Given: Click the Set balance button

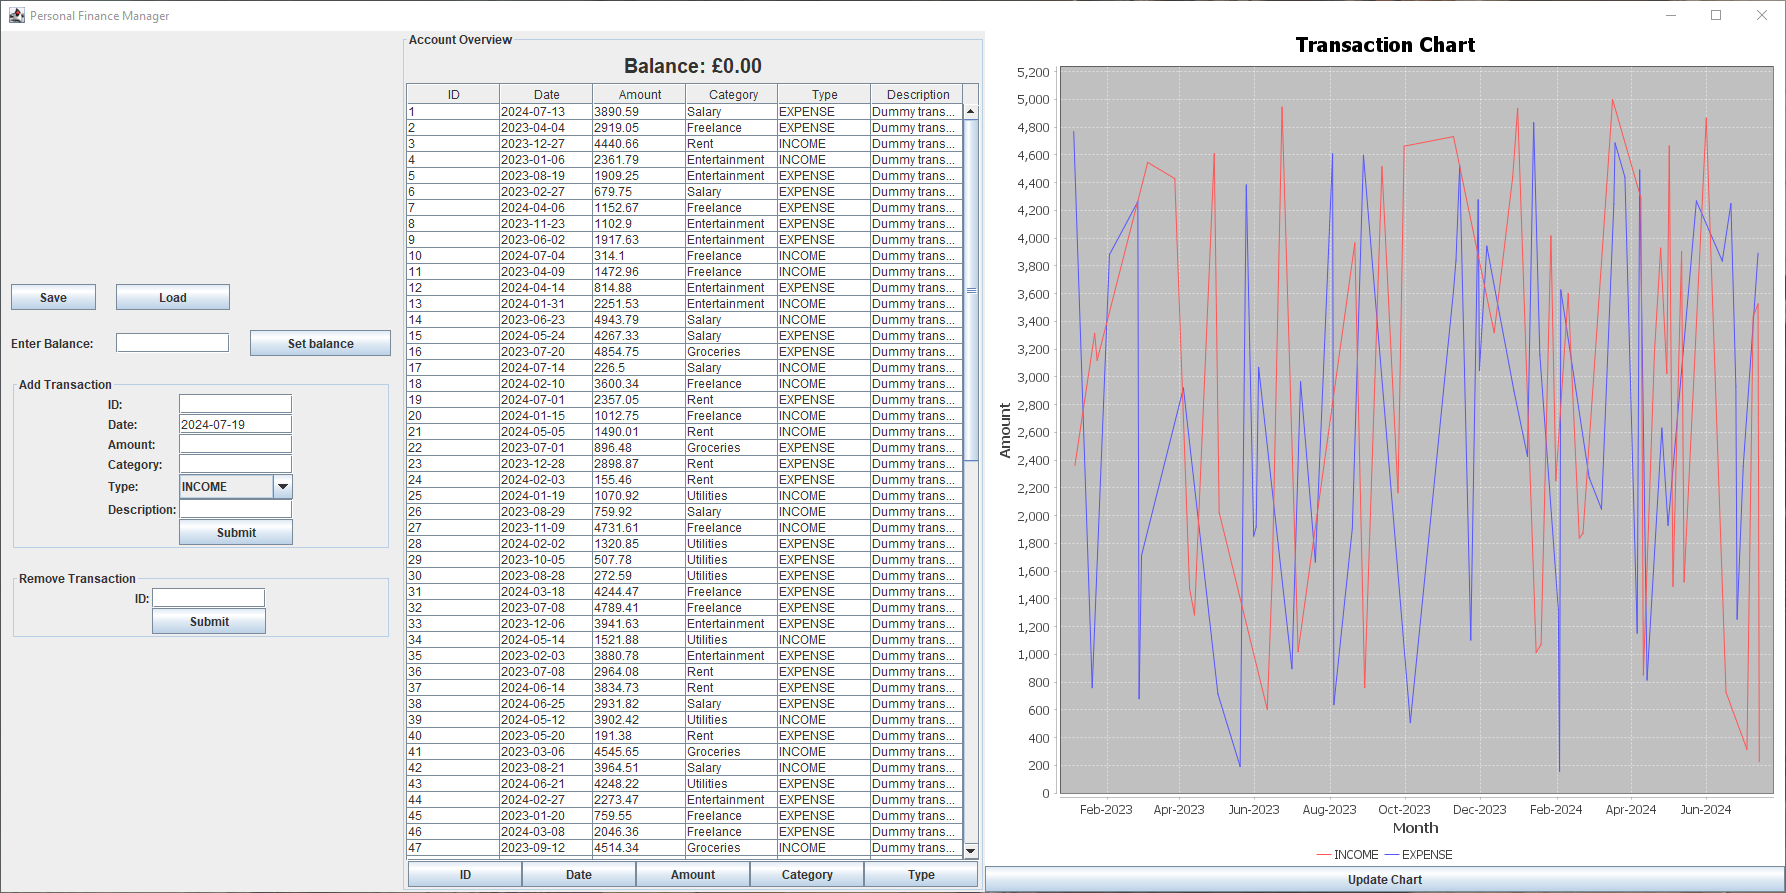Looking at the screenshot, I should (x=320, y=343).
